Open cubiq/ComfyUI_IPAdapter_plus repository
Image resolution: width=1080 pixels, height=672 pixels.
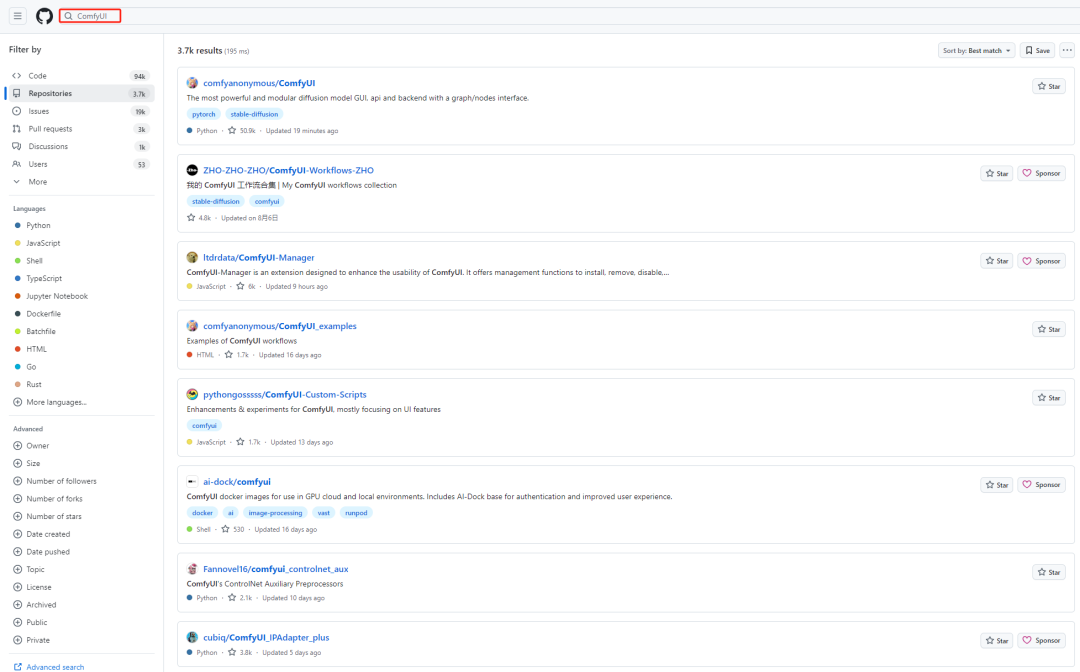[266, 638]
